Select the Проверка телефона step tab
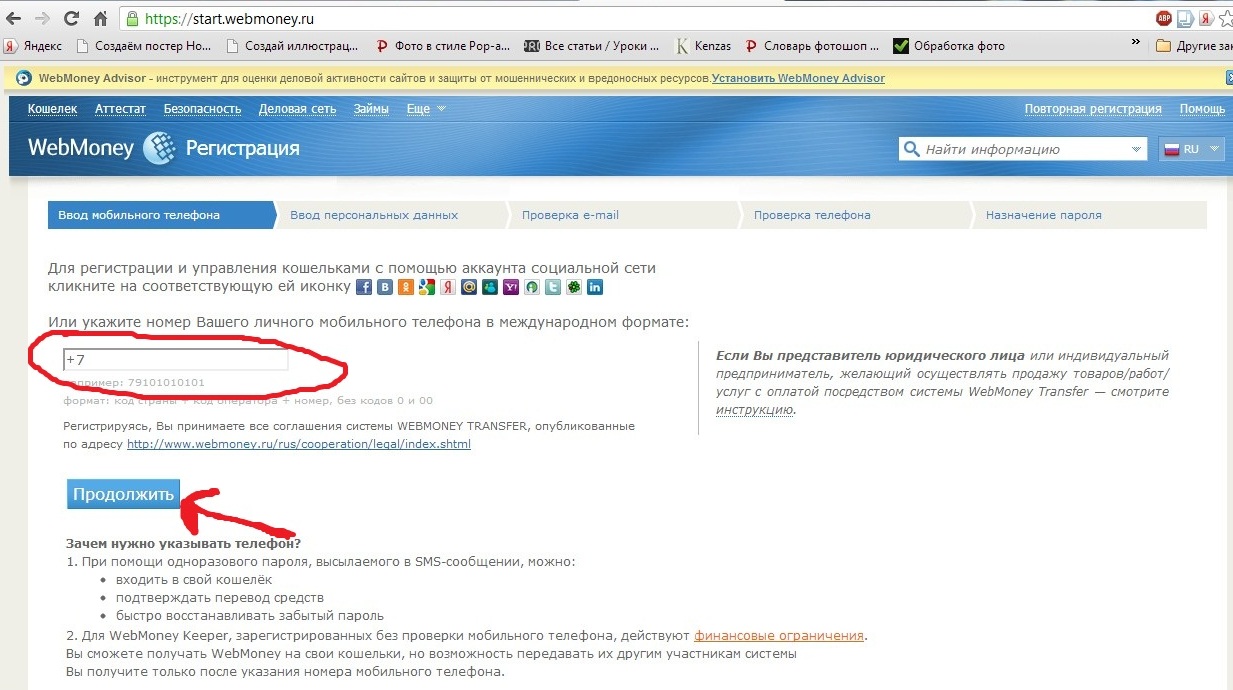Screen dimensions: 1233x690 pyautogui.click(x=855, y=215)
